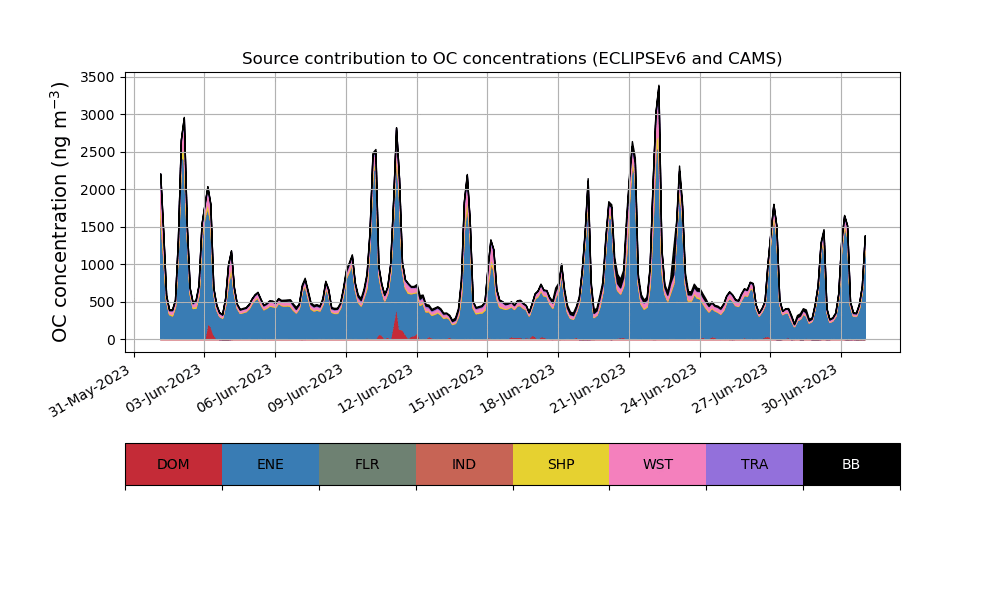
Task: Click the yellow SHP legend swatch
Action: tap(561, 464)
